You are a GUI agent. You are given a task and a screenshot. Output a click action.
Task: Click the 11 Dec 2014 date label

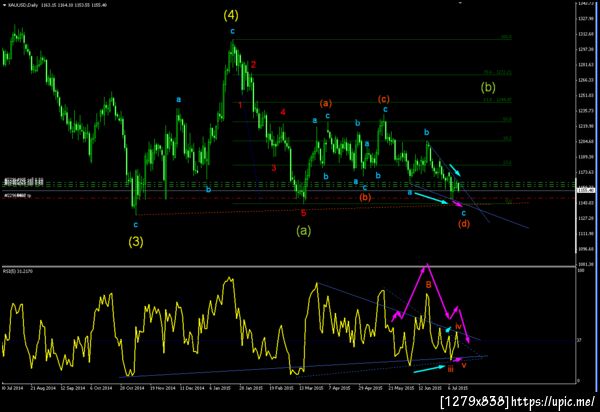192,388
